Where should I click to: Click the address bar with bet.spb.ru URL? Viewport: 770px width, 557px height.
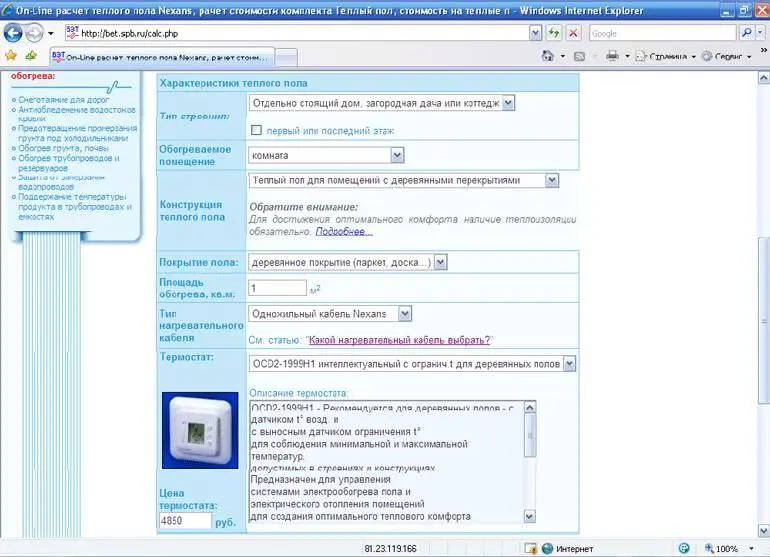[x=297, y=33]
